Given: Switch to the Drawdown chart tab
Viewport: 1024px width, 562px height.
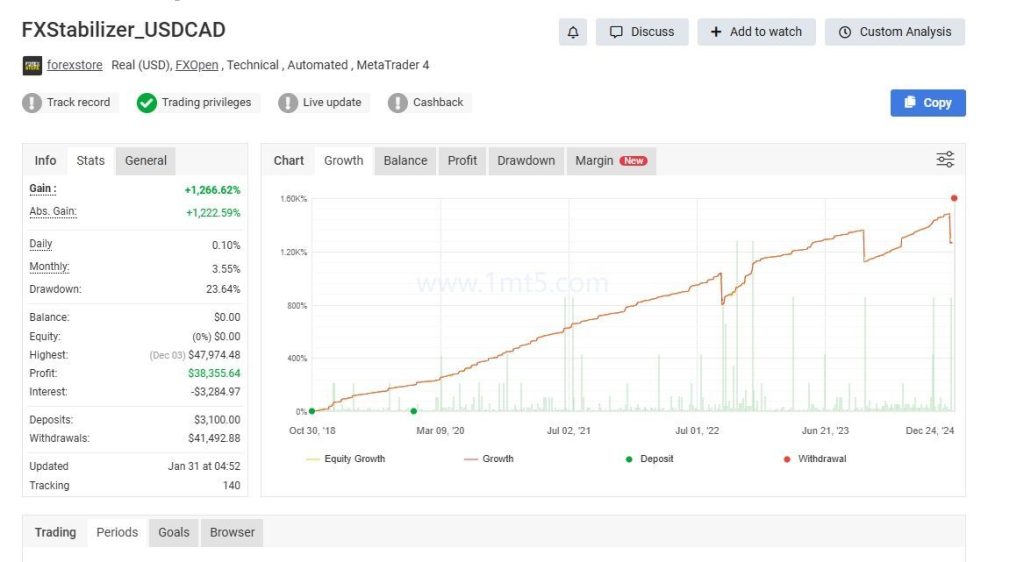Looking at the screenshot, I should click(x=526, y=160).
